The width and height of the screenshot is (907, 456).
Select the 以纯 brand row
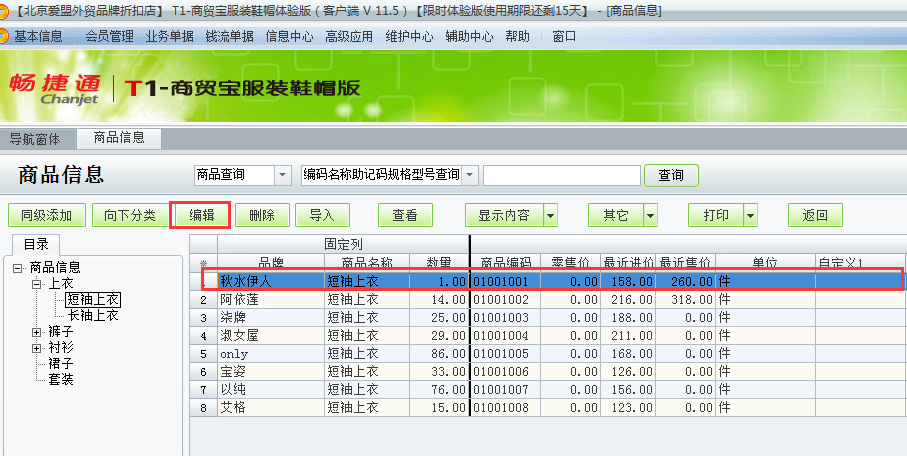click(x=271, y=389)
